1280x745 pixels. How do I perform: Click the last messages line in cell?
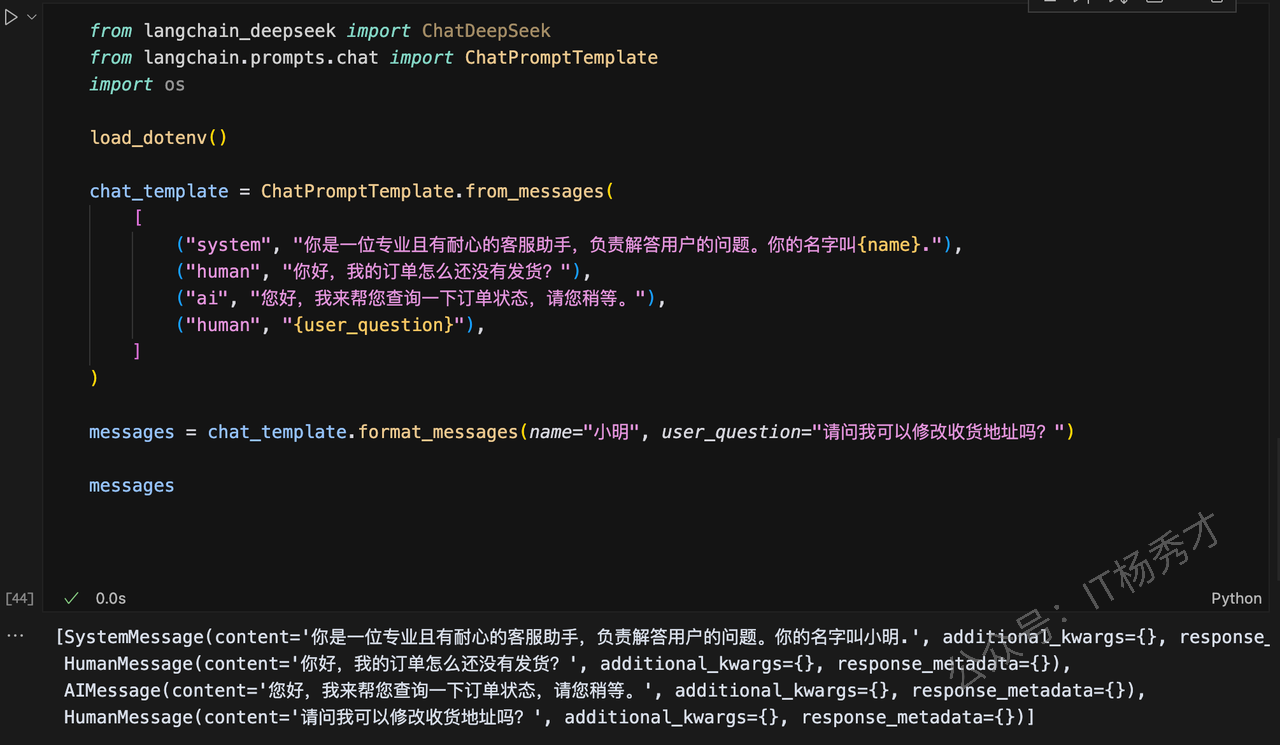(x=131, y=485)
